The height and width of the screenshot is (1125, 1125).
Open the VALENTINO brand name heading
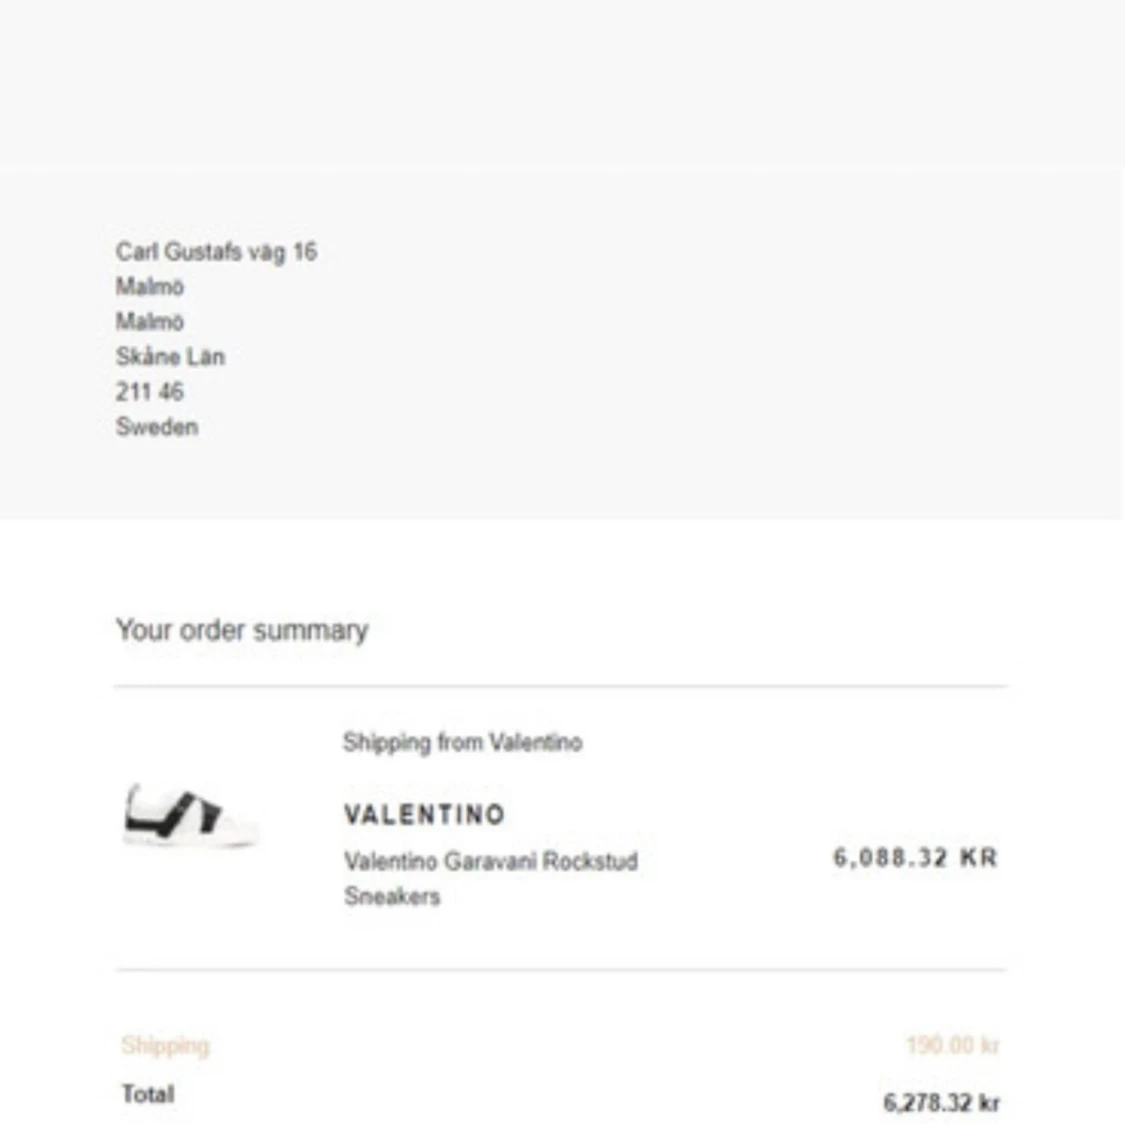(x=424, y=814)
